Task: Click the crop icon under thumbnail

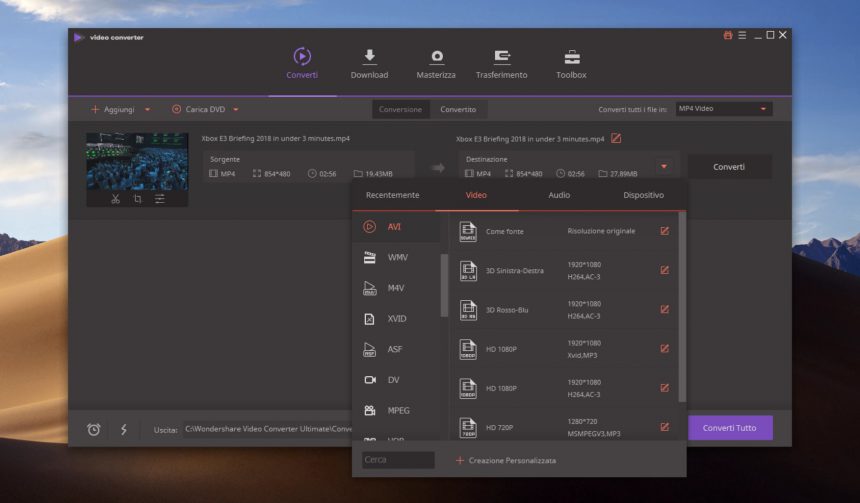Action: coord(137,199)
